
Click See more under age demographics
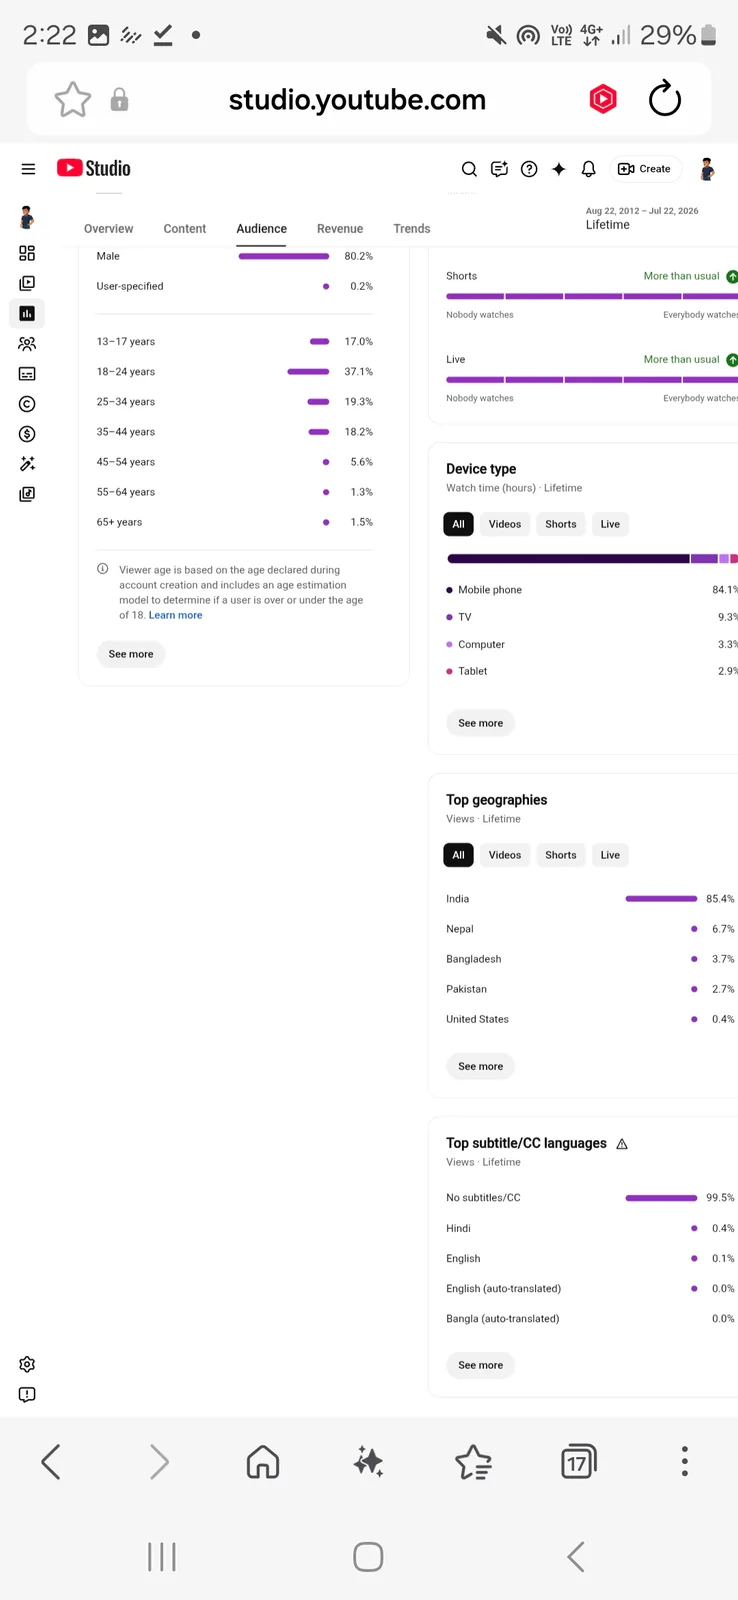tap(131, 654)
